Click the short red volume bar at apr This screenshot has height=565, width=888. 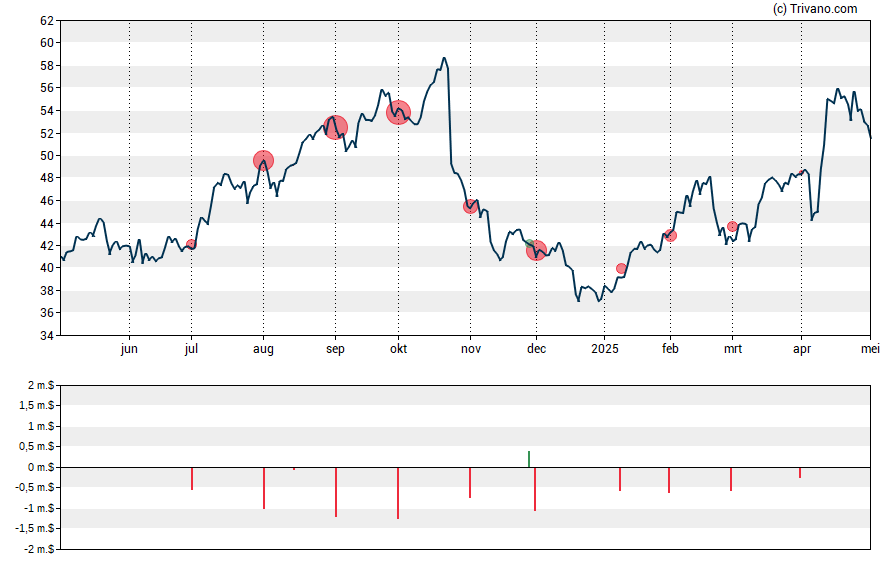click(800, 473)
